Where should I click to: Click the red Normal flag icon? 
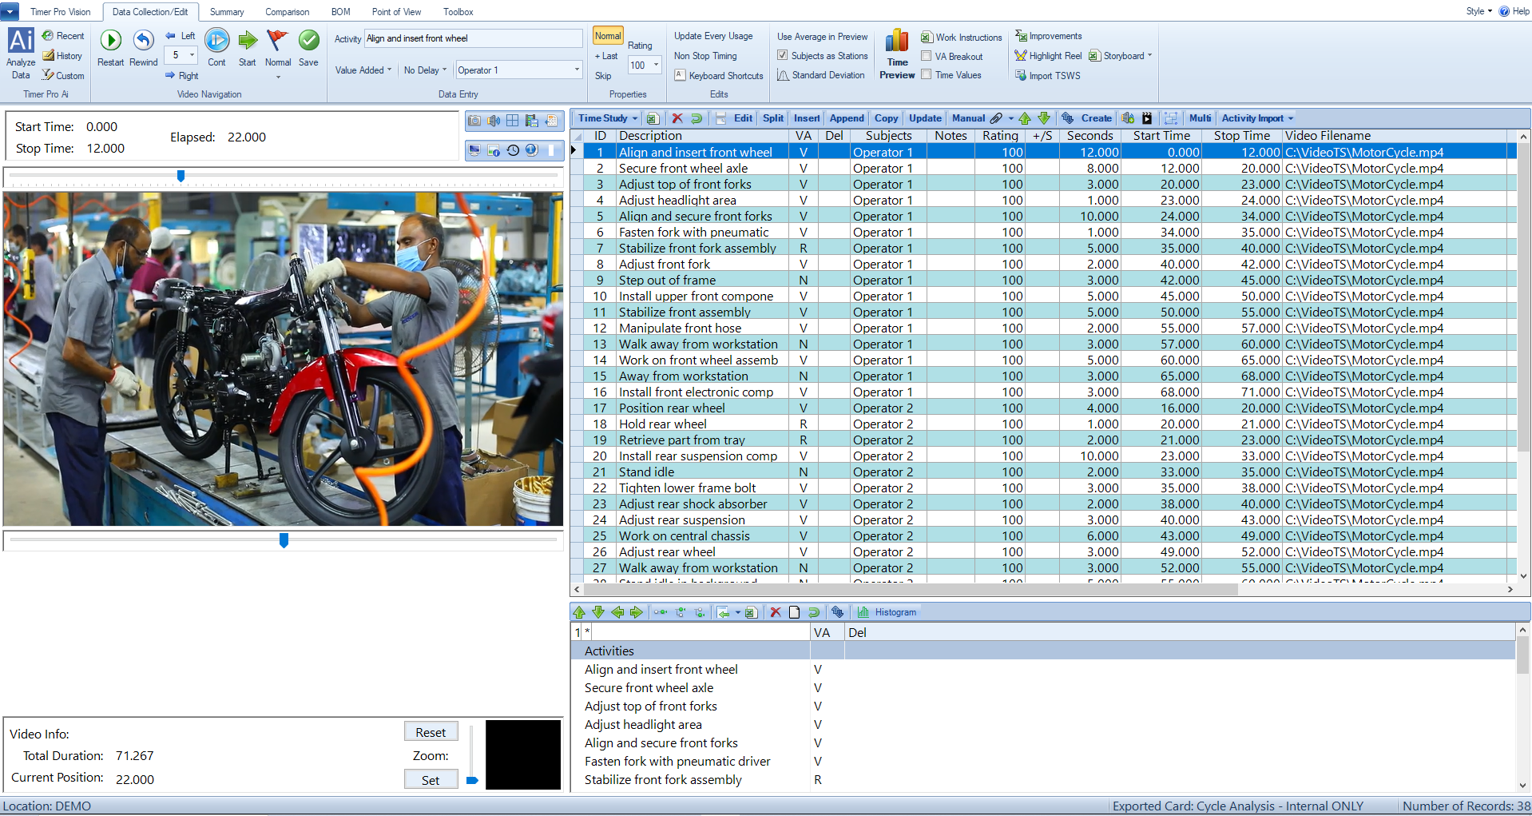pos(277,41)
